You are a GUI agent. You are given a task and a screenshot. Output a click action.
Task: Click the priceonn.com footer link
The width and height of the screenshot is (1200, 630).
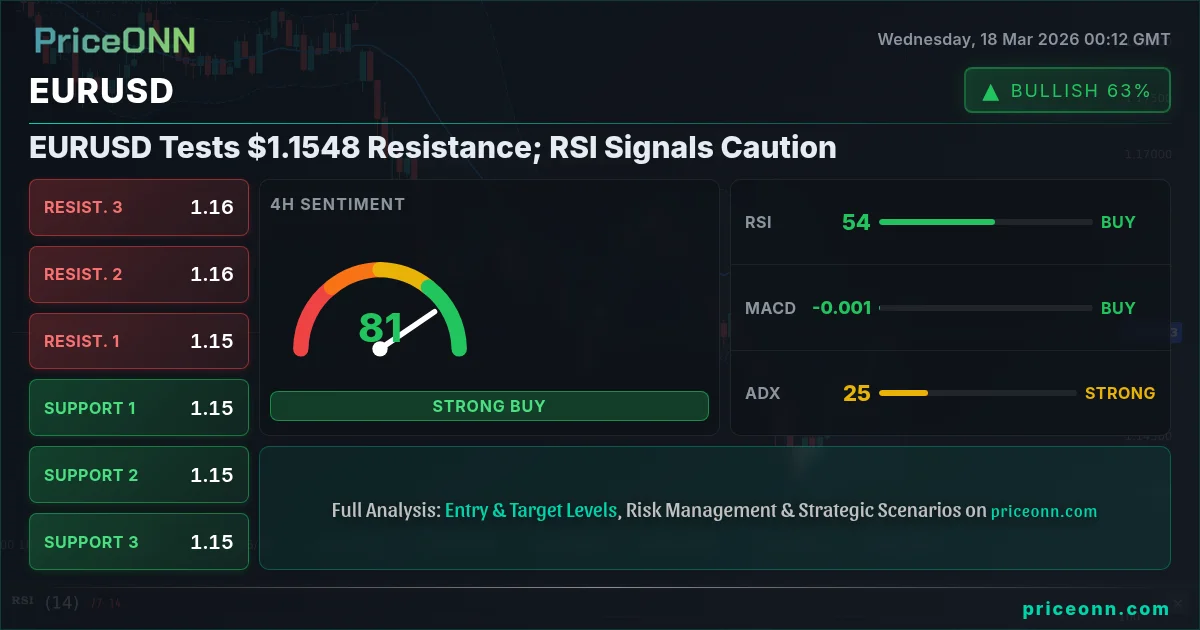[x=1095, y=609]
